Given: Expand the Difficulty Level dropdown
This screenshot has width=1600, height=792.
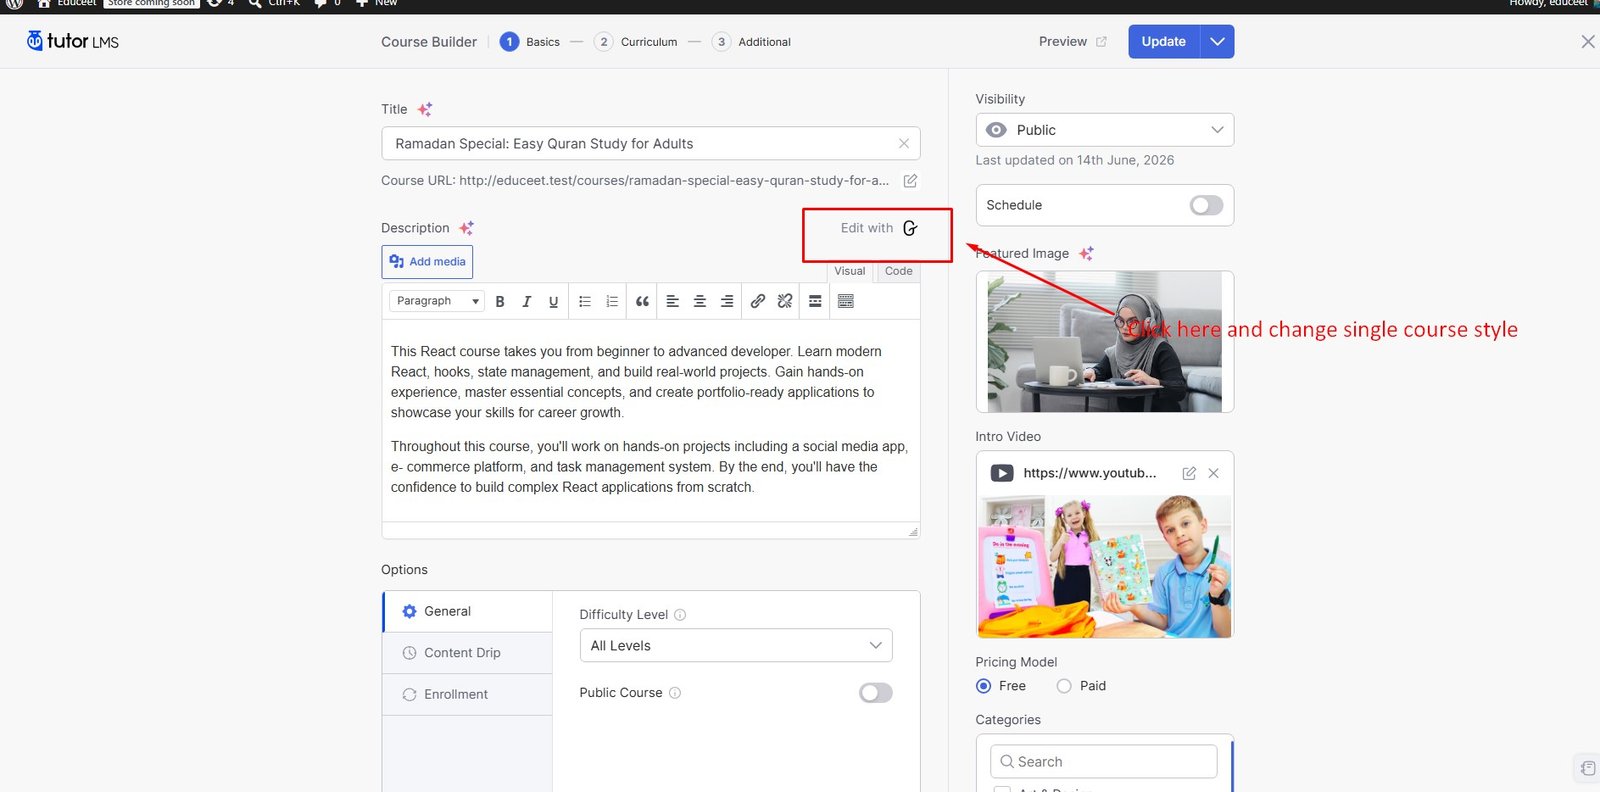Looking at the screenshot, I should (736, 646).
